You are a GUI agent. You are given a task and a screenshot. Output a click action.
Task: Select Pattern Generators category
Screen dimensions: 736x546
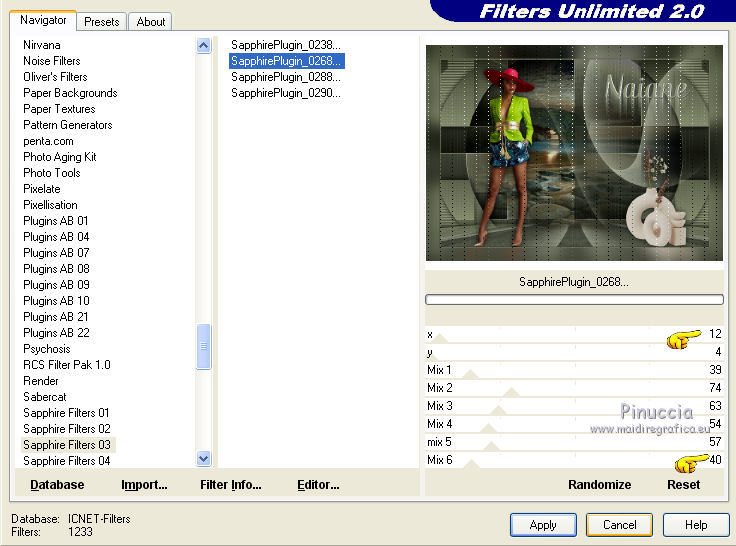[68, 125]
